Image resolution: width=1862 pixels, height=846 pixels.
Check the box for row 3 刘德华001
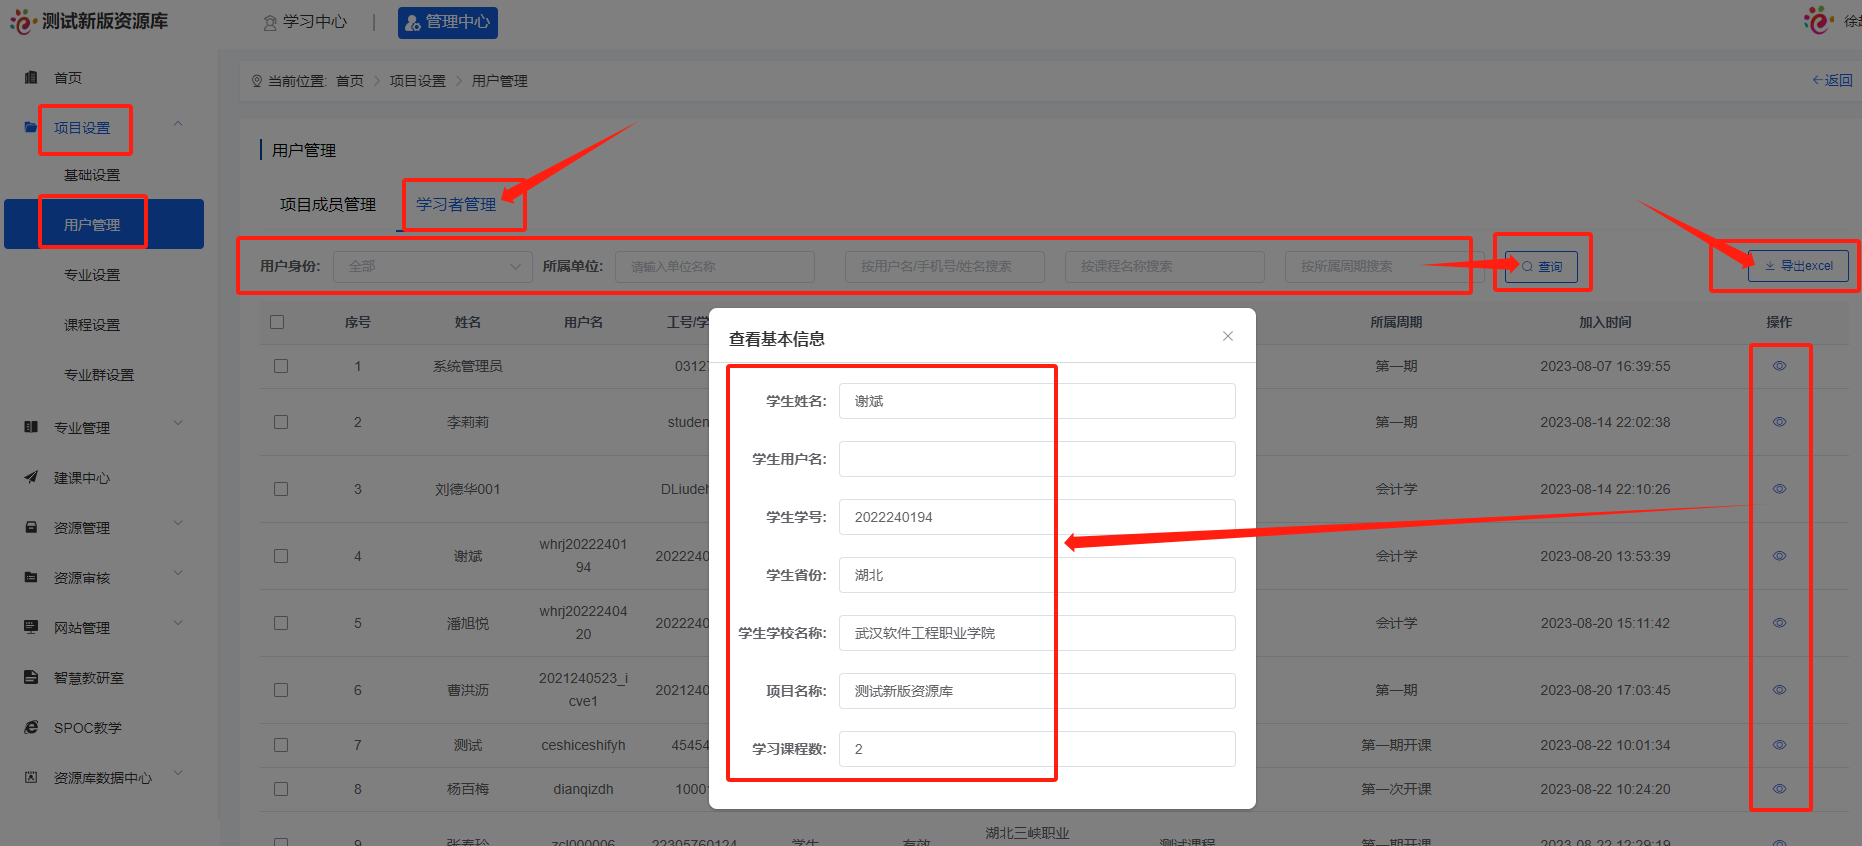coord(281,489)
